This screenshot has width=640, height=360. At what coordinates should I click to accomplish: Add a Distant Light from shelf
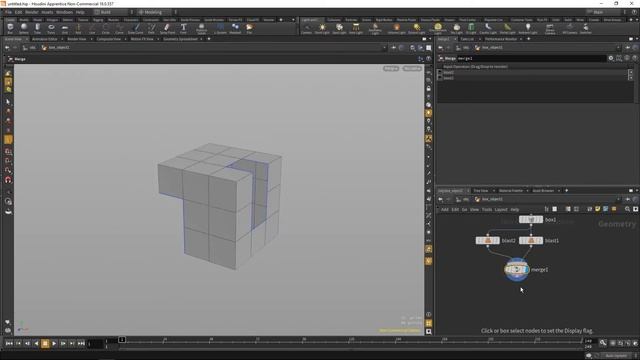[417, 29]
